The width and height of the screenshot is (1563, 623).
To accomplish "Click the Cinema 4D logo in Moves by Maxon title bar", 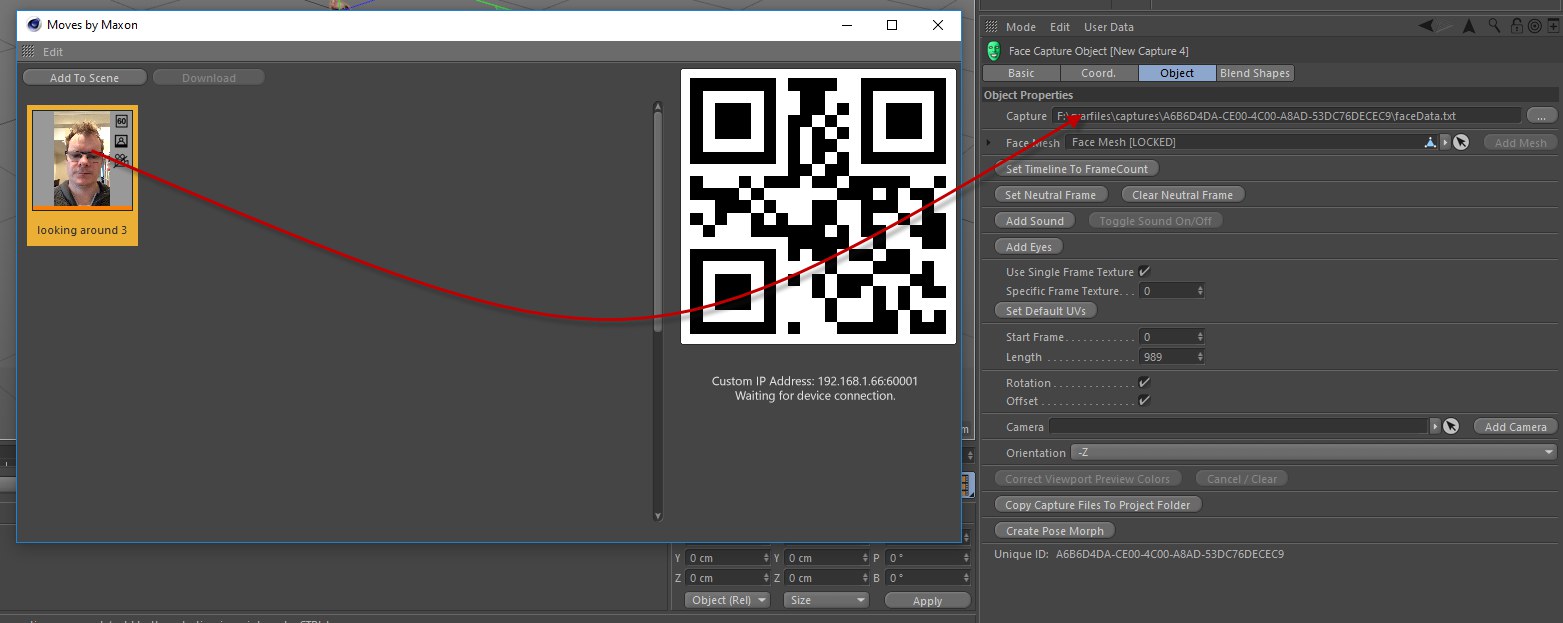I will pyautogui.click(x=34, y=25).
